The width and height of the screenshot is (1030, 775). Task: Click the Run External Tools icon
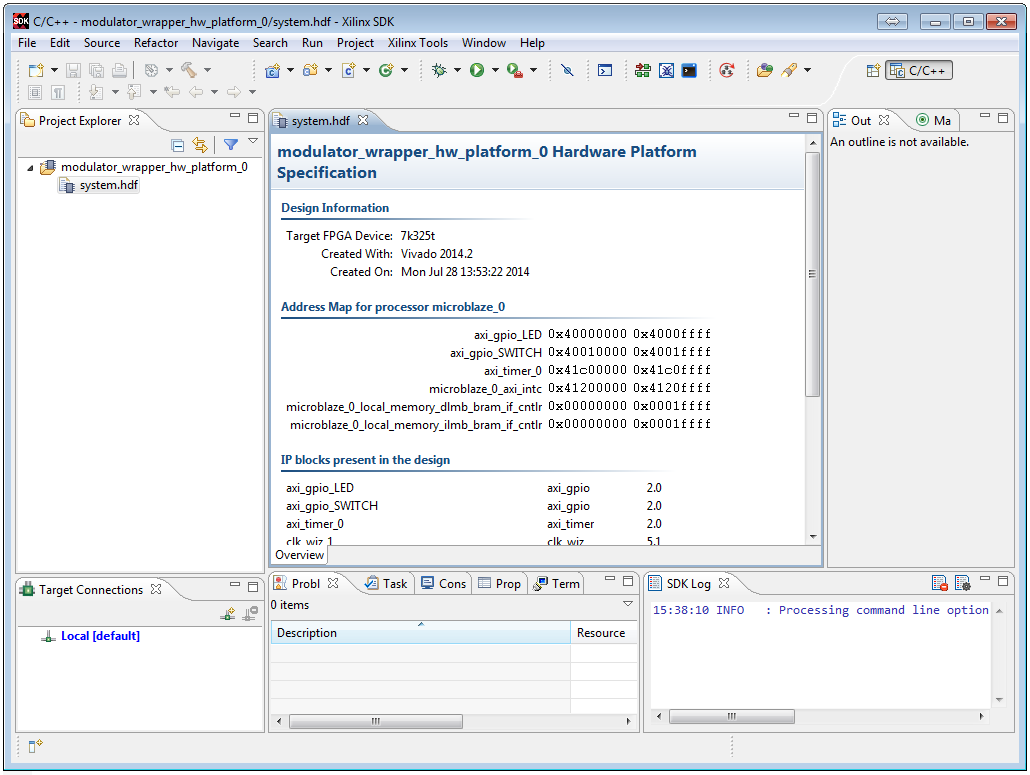515,70
